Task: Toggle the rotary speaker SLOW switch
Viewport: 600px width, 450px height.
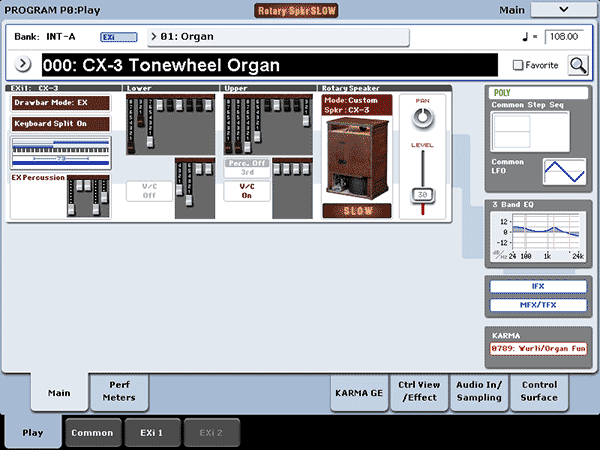Action: 356,211
